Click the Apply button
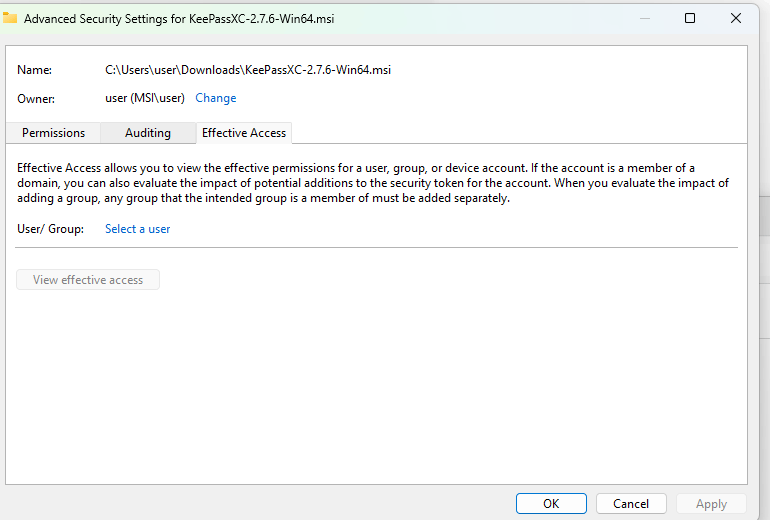The width and height of the screenshot is (770, 520). (711, 504)
